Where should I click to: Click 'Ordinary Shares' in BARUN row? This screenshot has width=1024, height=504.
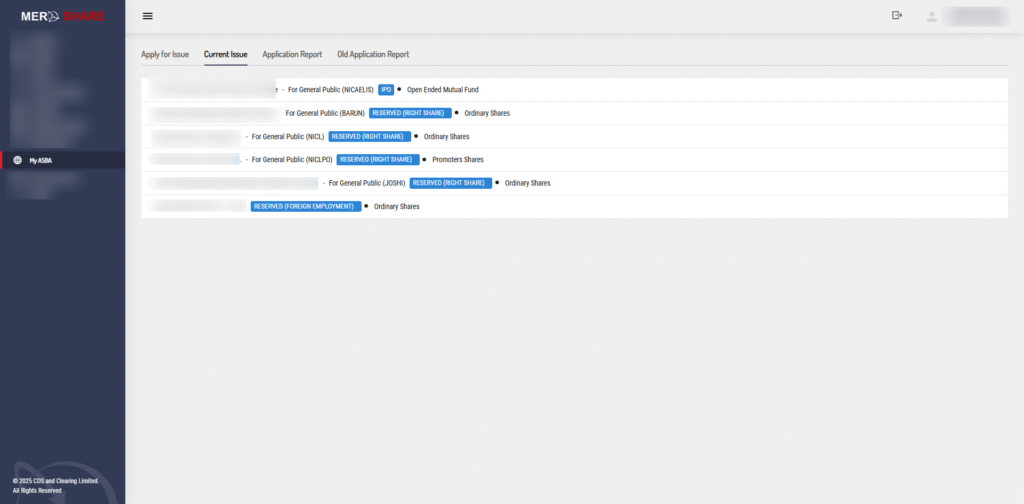click(487, 113)
